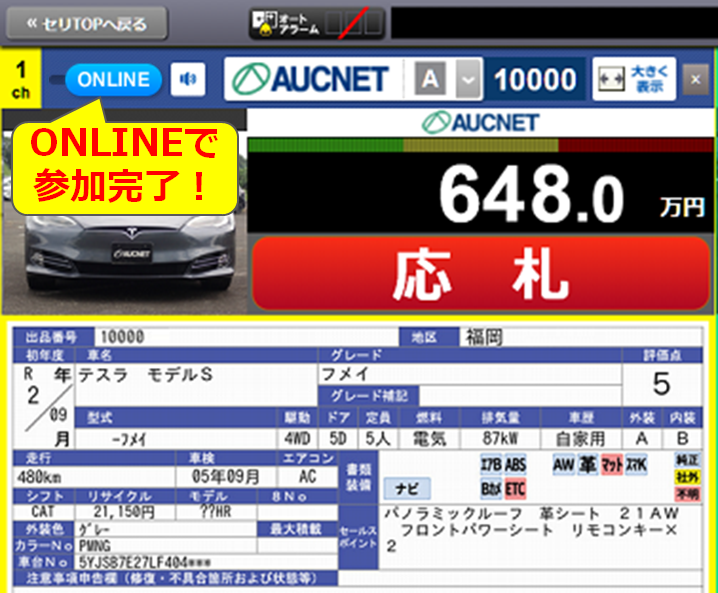Image resolution: width=718 pixels, height=593 pixels.
Task: Click the AW alloy wheel badge
Action: [564, 464]
